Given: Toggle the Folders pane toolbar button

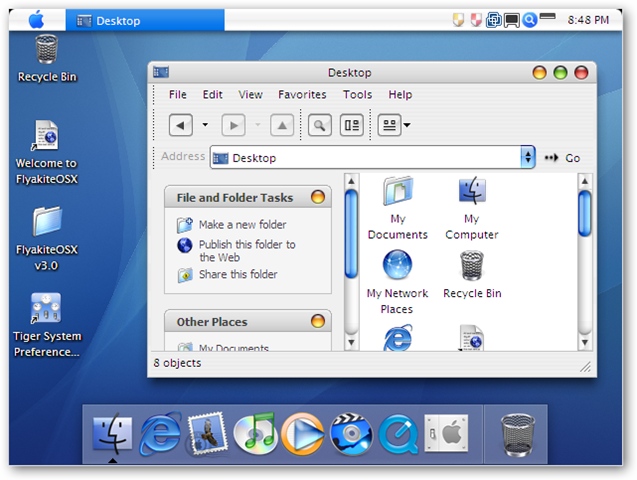Looking at the screenshot, I should [351, 125].
